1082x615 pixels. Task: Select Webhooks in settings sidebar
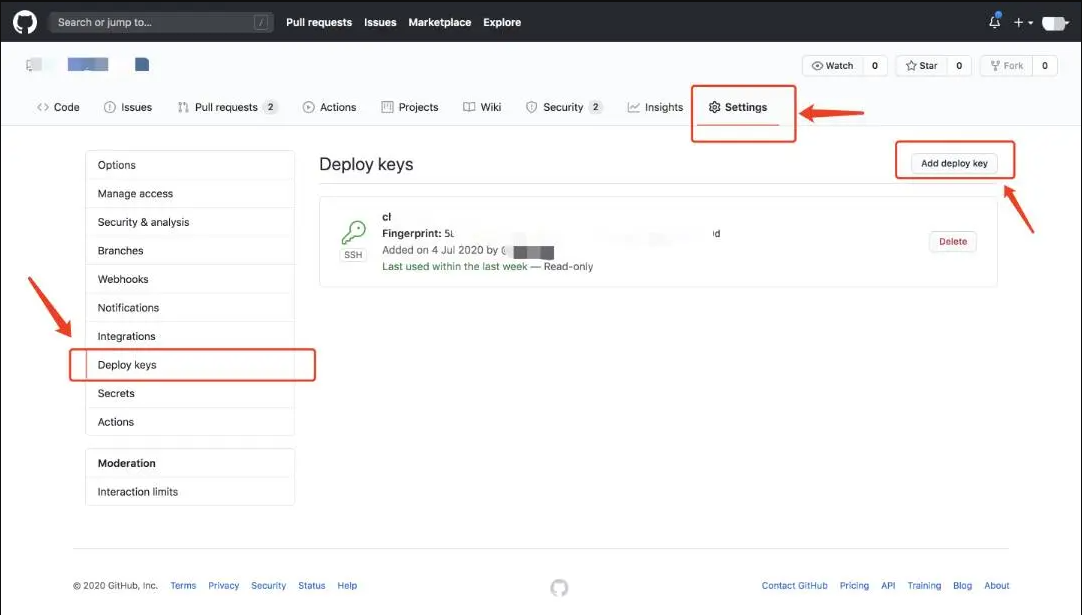point(123,279)
